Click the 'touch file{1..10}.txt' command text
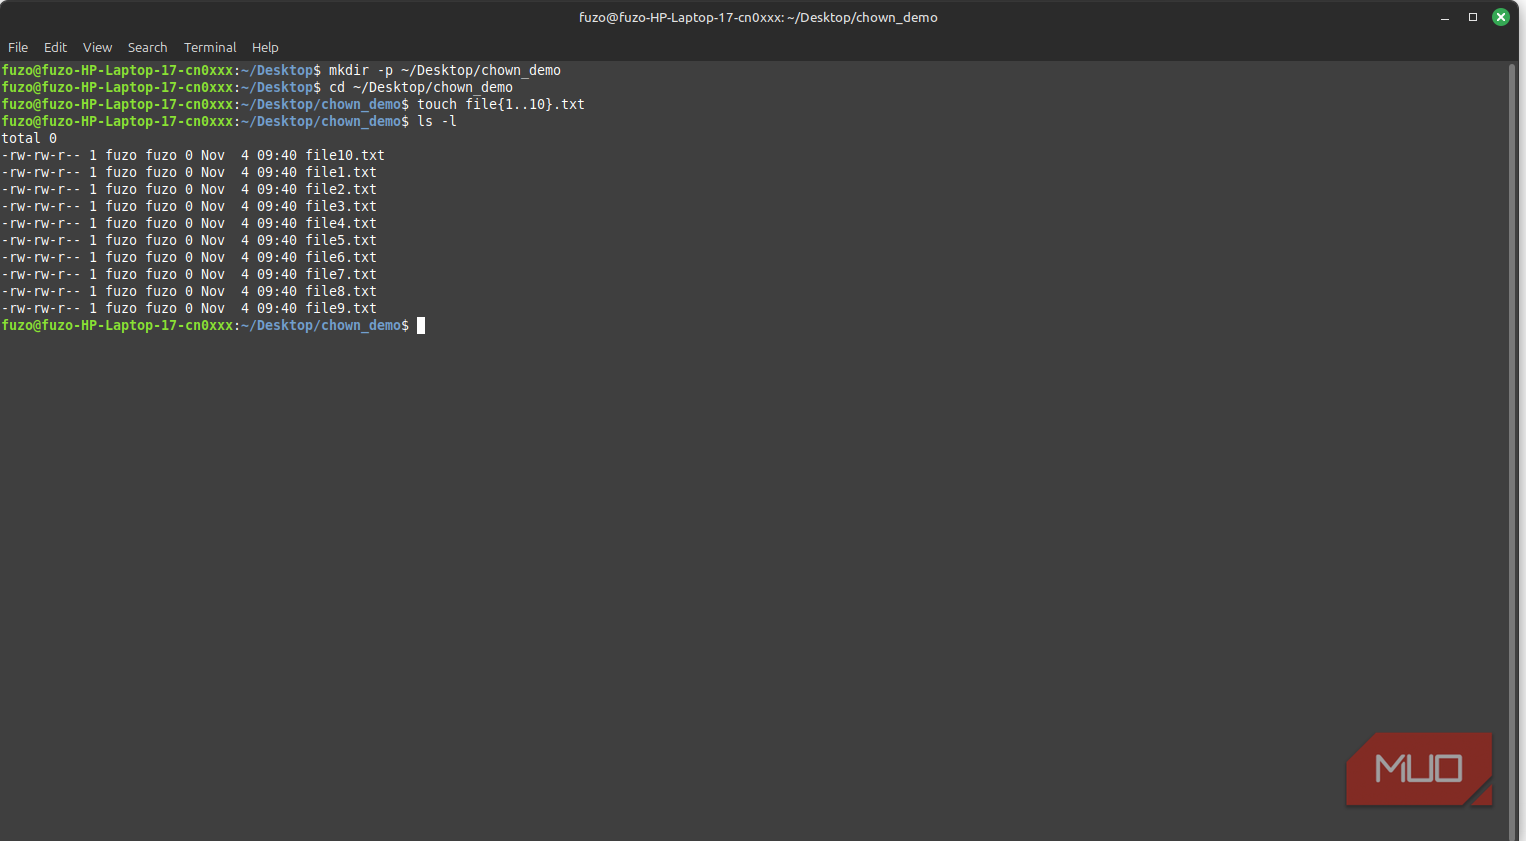 coord(500,104)
